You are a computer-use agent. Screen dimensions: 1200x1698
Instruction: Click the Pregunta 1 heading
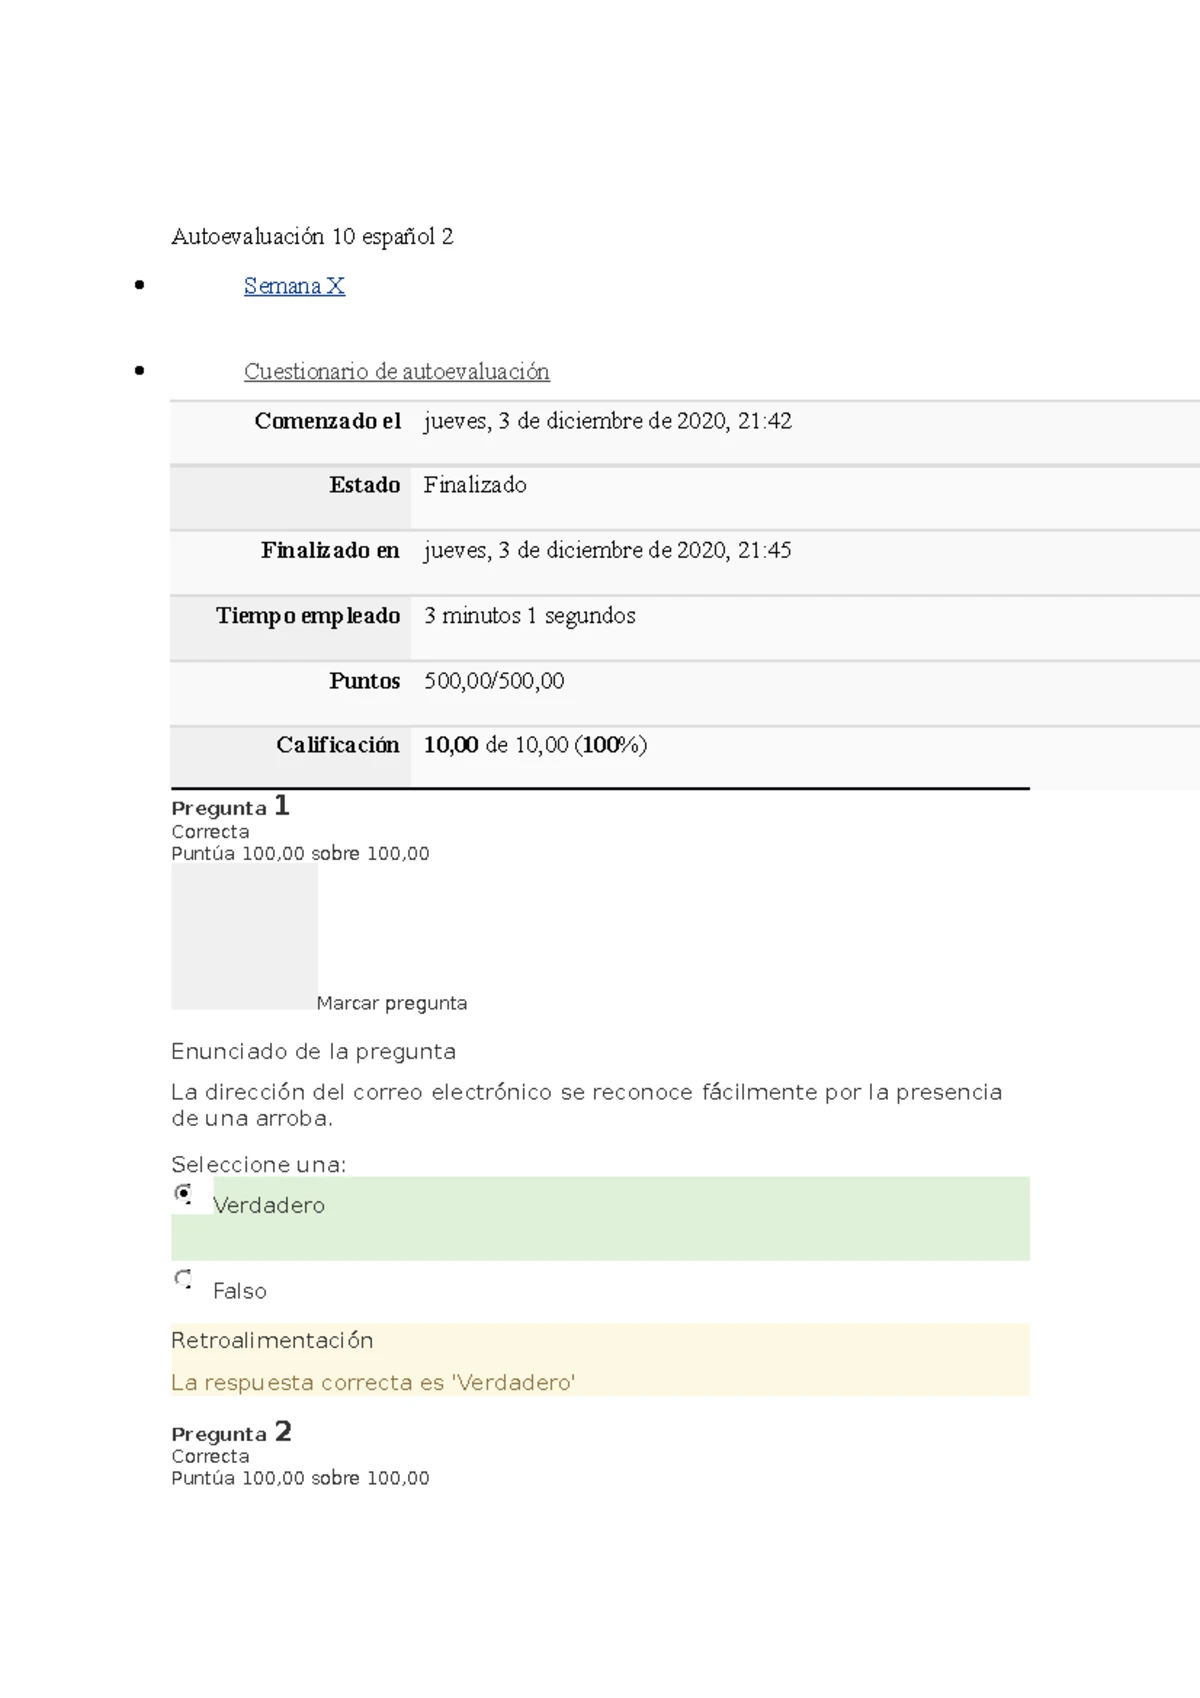coord(230,807)
